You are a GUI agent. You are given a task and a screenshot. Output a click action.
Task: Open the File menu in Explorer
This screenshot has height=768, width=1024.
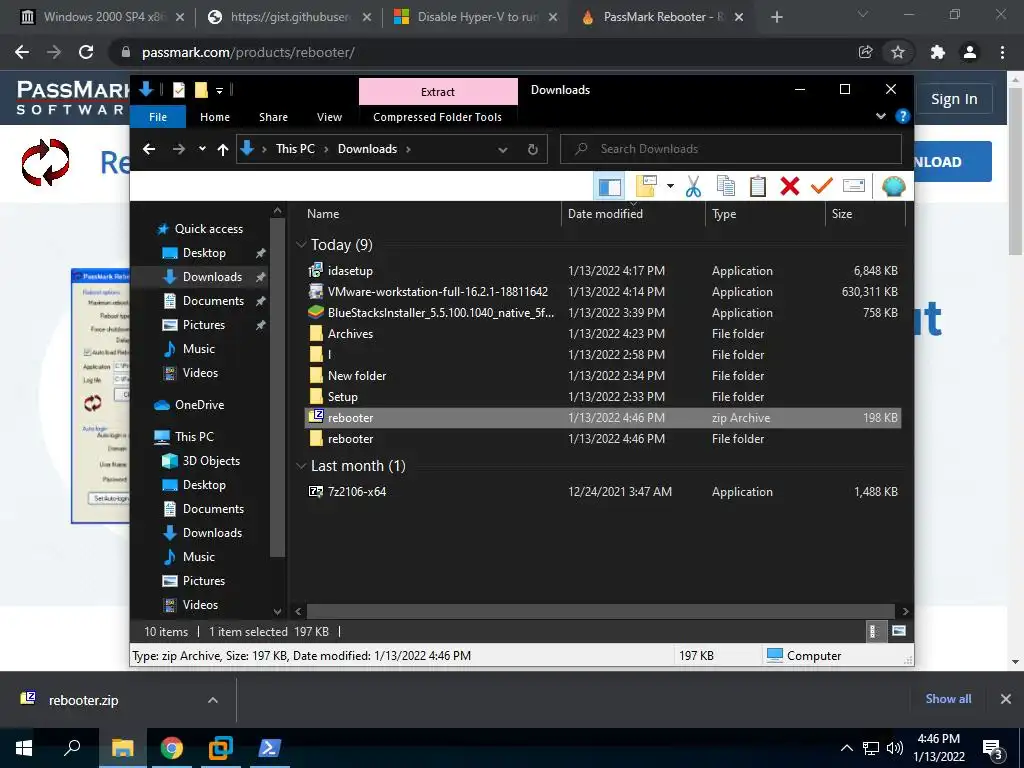[158, 117]
